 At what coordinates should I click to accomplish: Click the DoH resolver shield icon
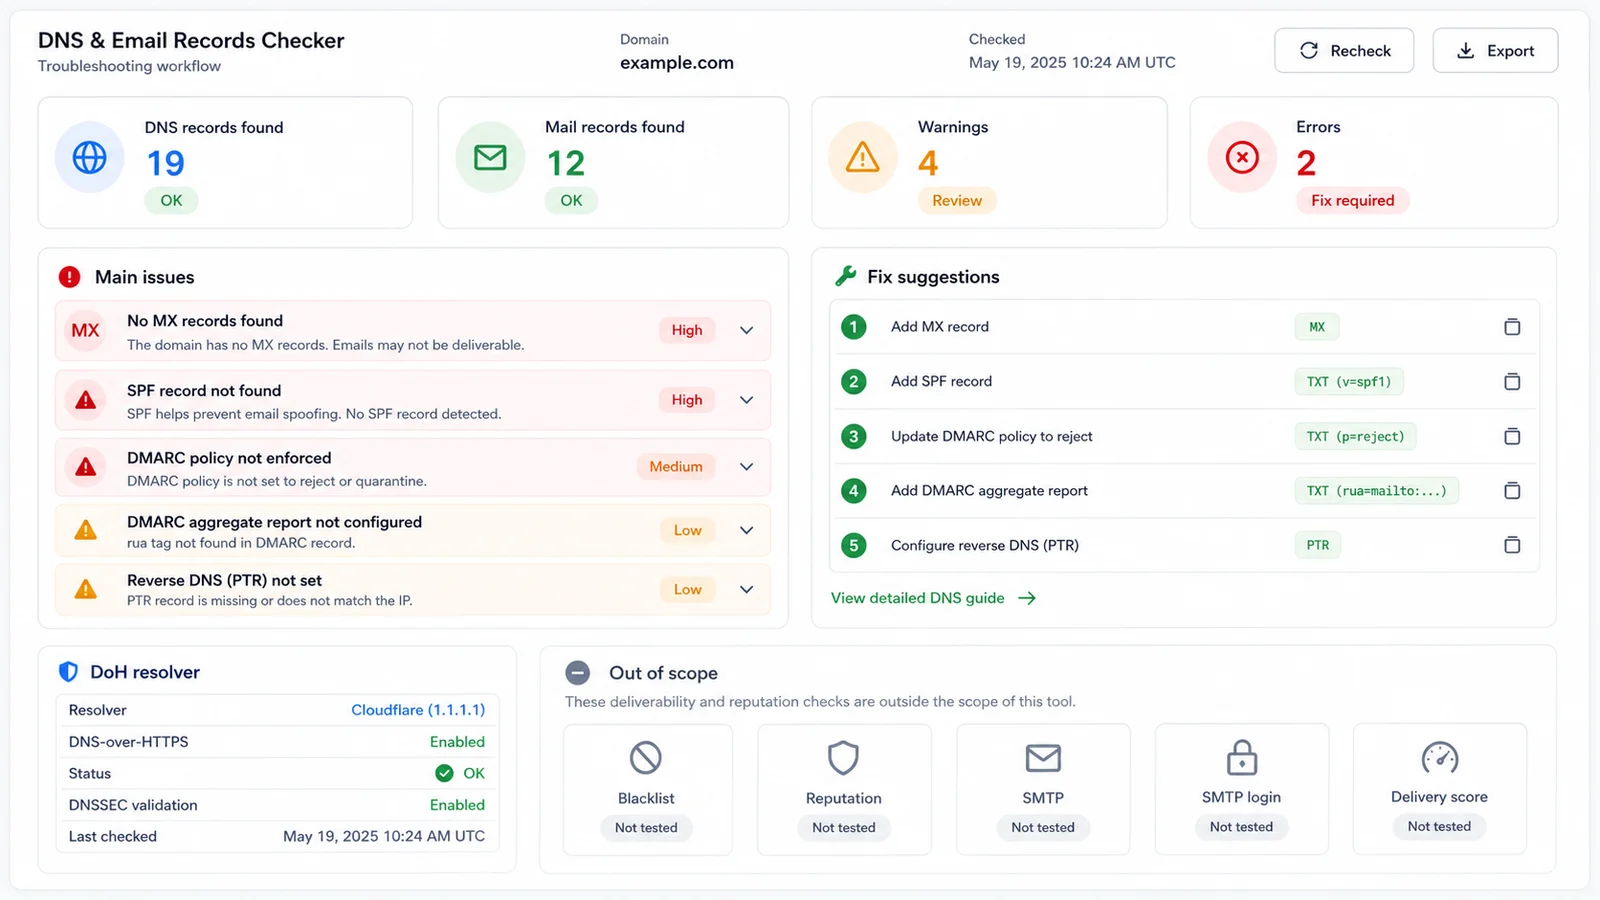point(68,672)
